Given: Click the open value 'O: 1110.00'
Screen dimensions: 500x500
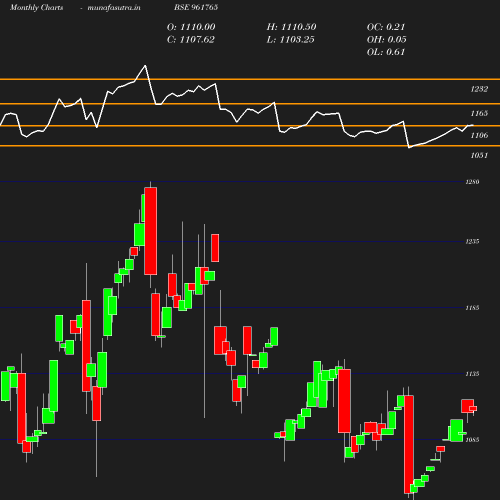Looking at the screenshot, I should (191, 27).
